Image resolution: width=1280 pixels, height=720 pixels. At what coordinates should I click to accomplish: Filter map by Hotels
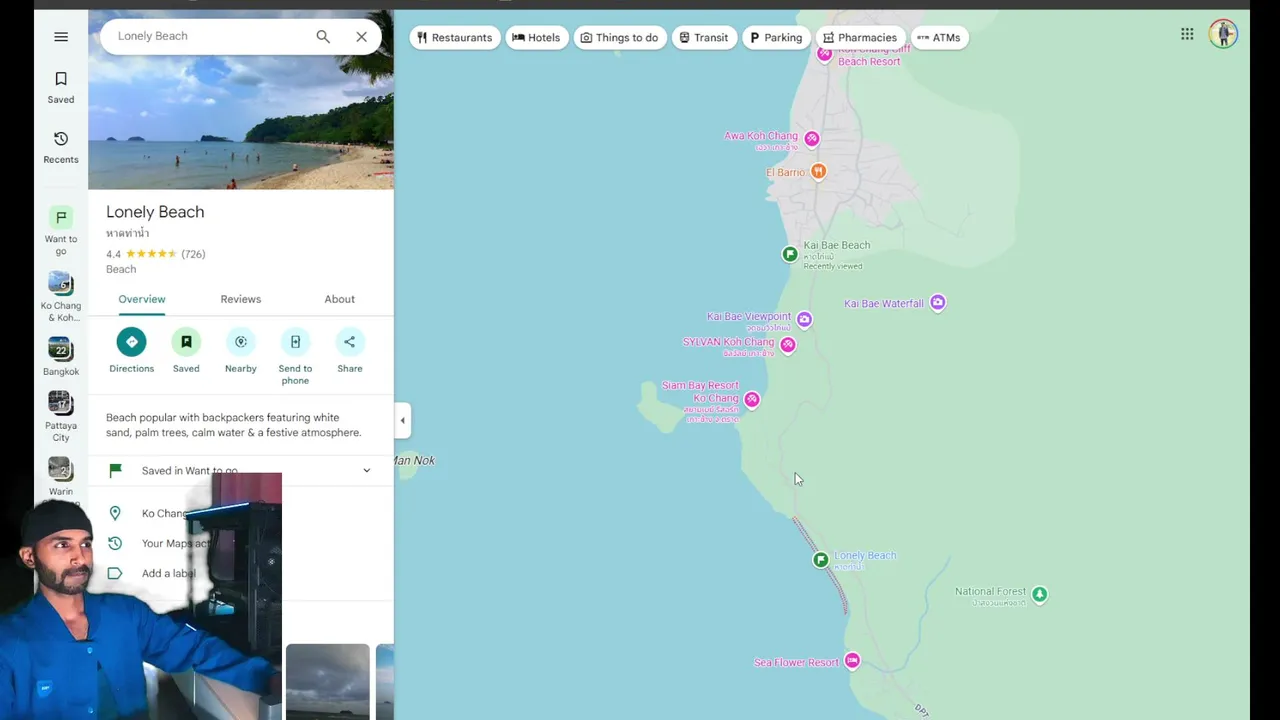tap(536, 38)
